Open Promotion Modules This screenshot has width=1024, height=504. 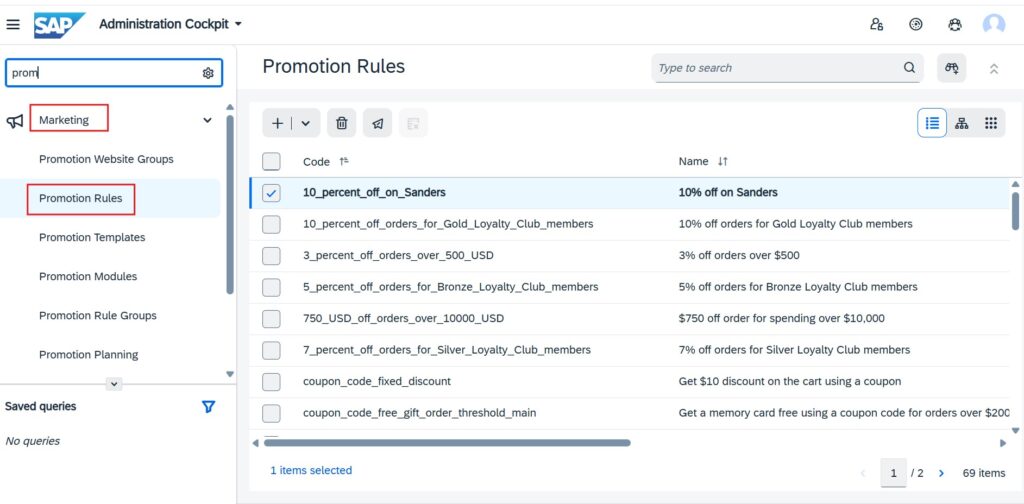click(88, 277)
